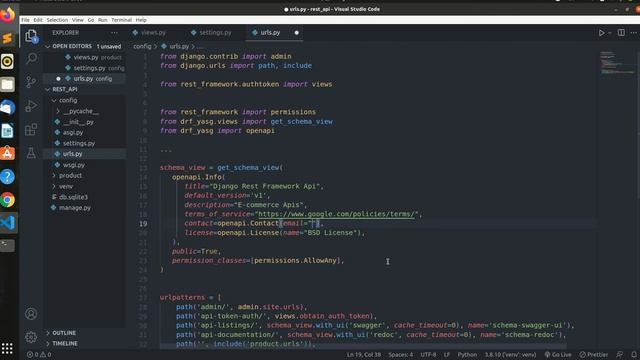The width and height of the screenshot is (640, 360).
Task: Open Explorer panel more actions ellipsis
Action: coord(114,33)
